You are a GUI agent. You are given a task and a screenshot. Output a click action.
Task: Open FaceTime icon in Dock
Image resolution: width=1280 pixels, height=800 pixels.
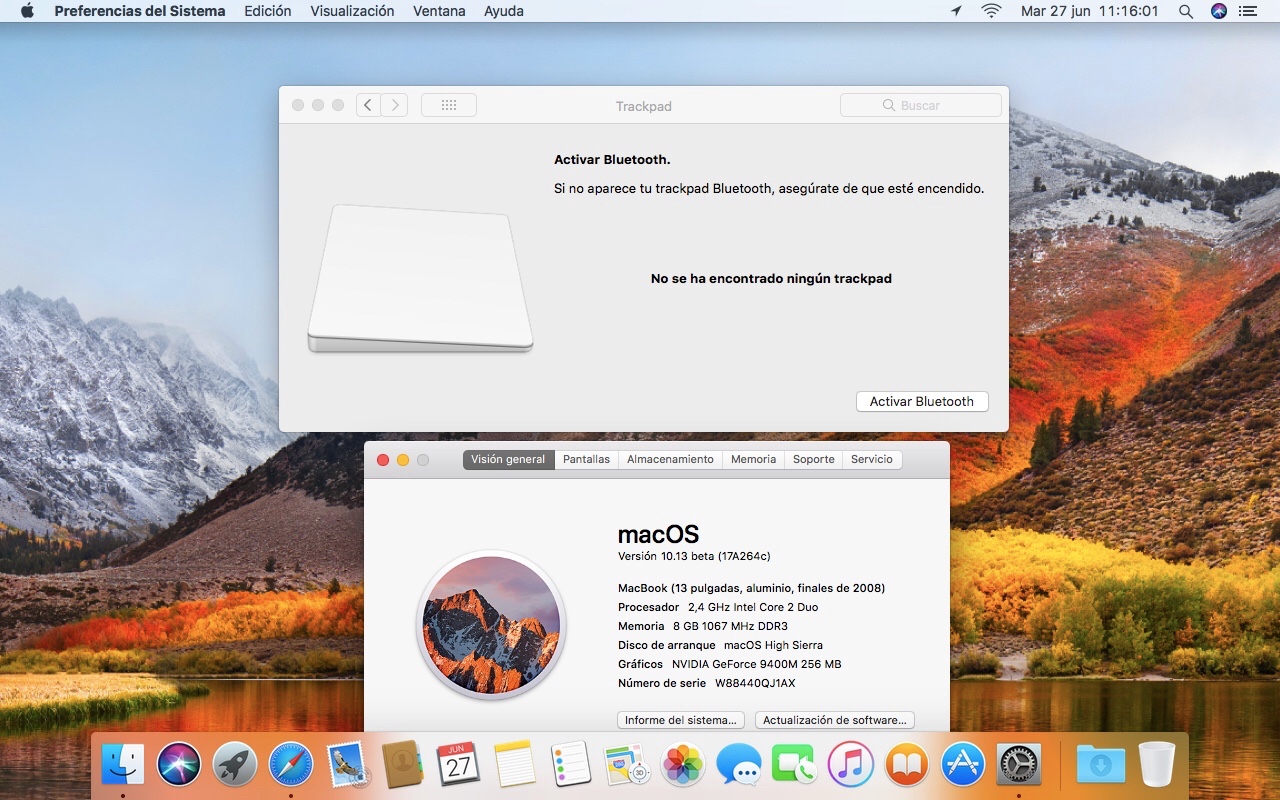coord(795,765)
